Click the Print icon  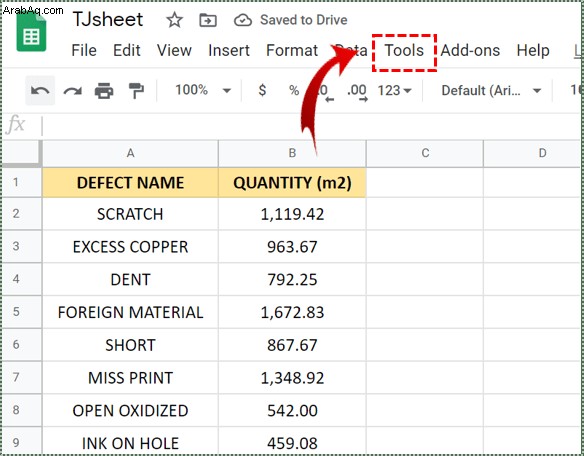coord(104,91)
